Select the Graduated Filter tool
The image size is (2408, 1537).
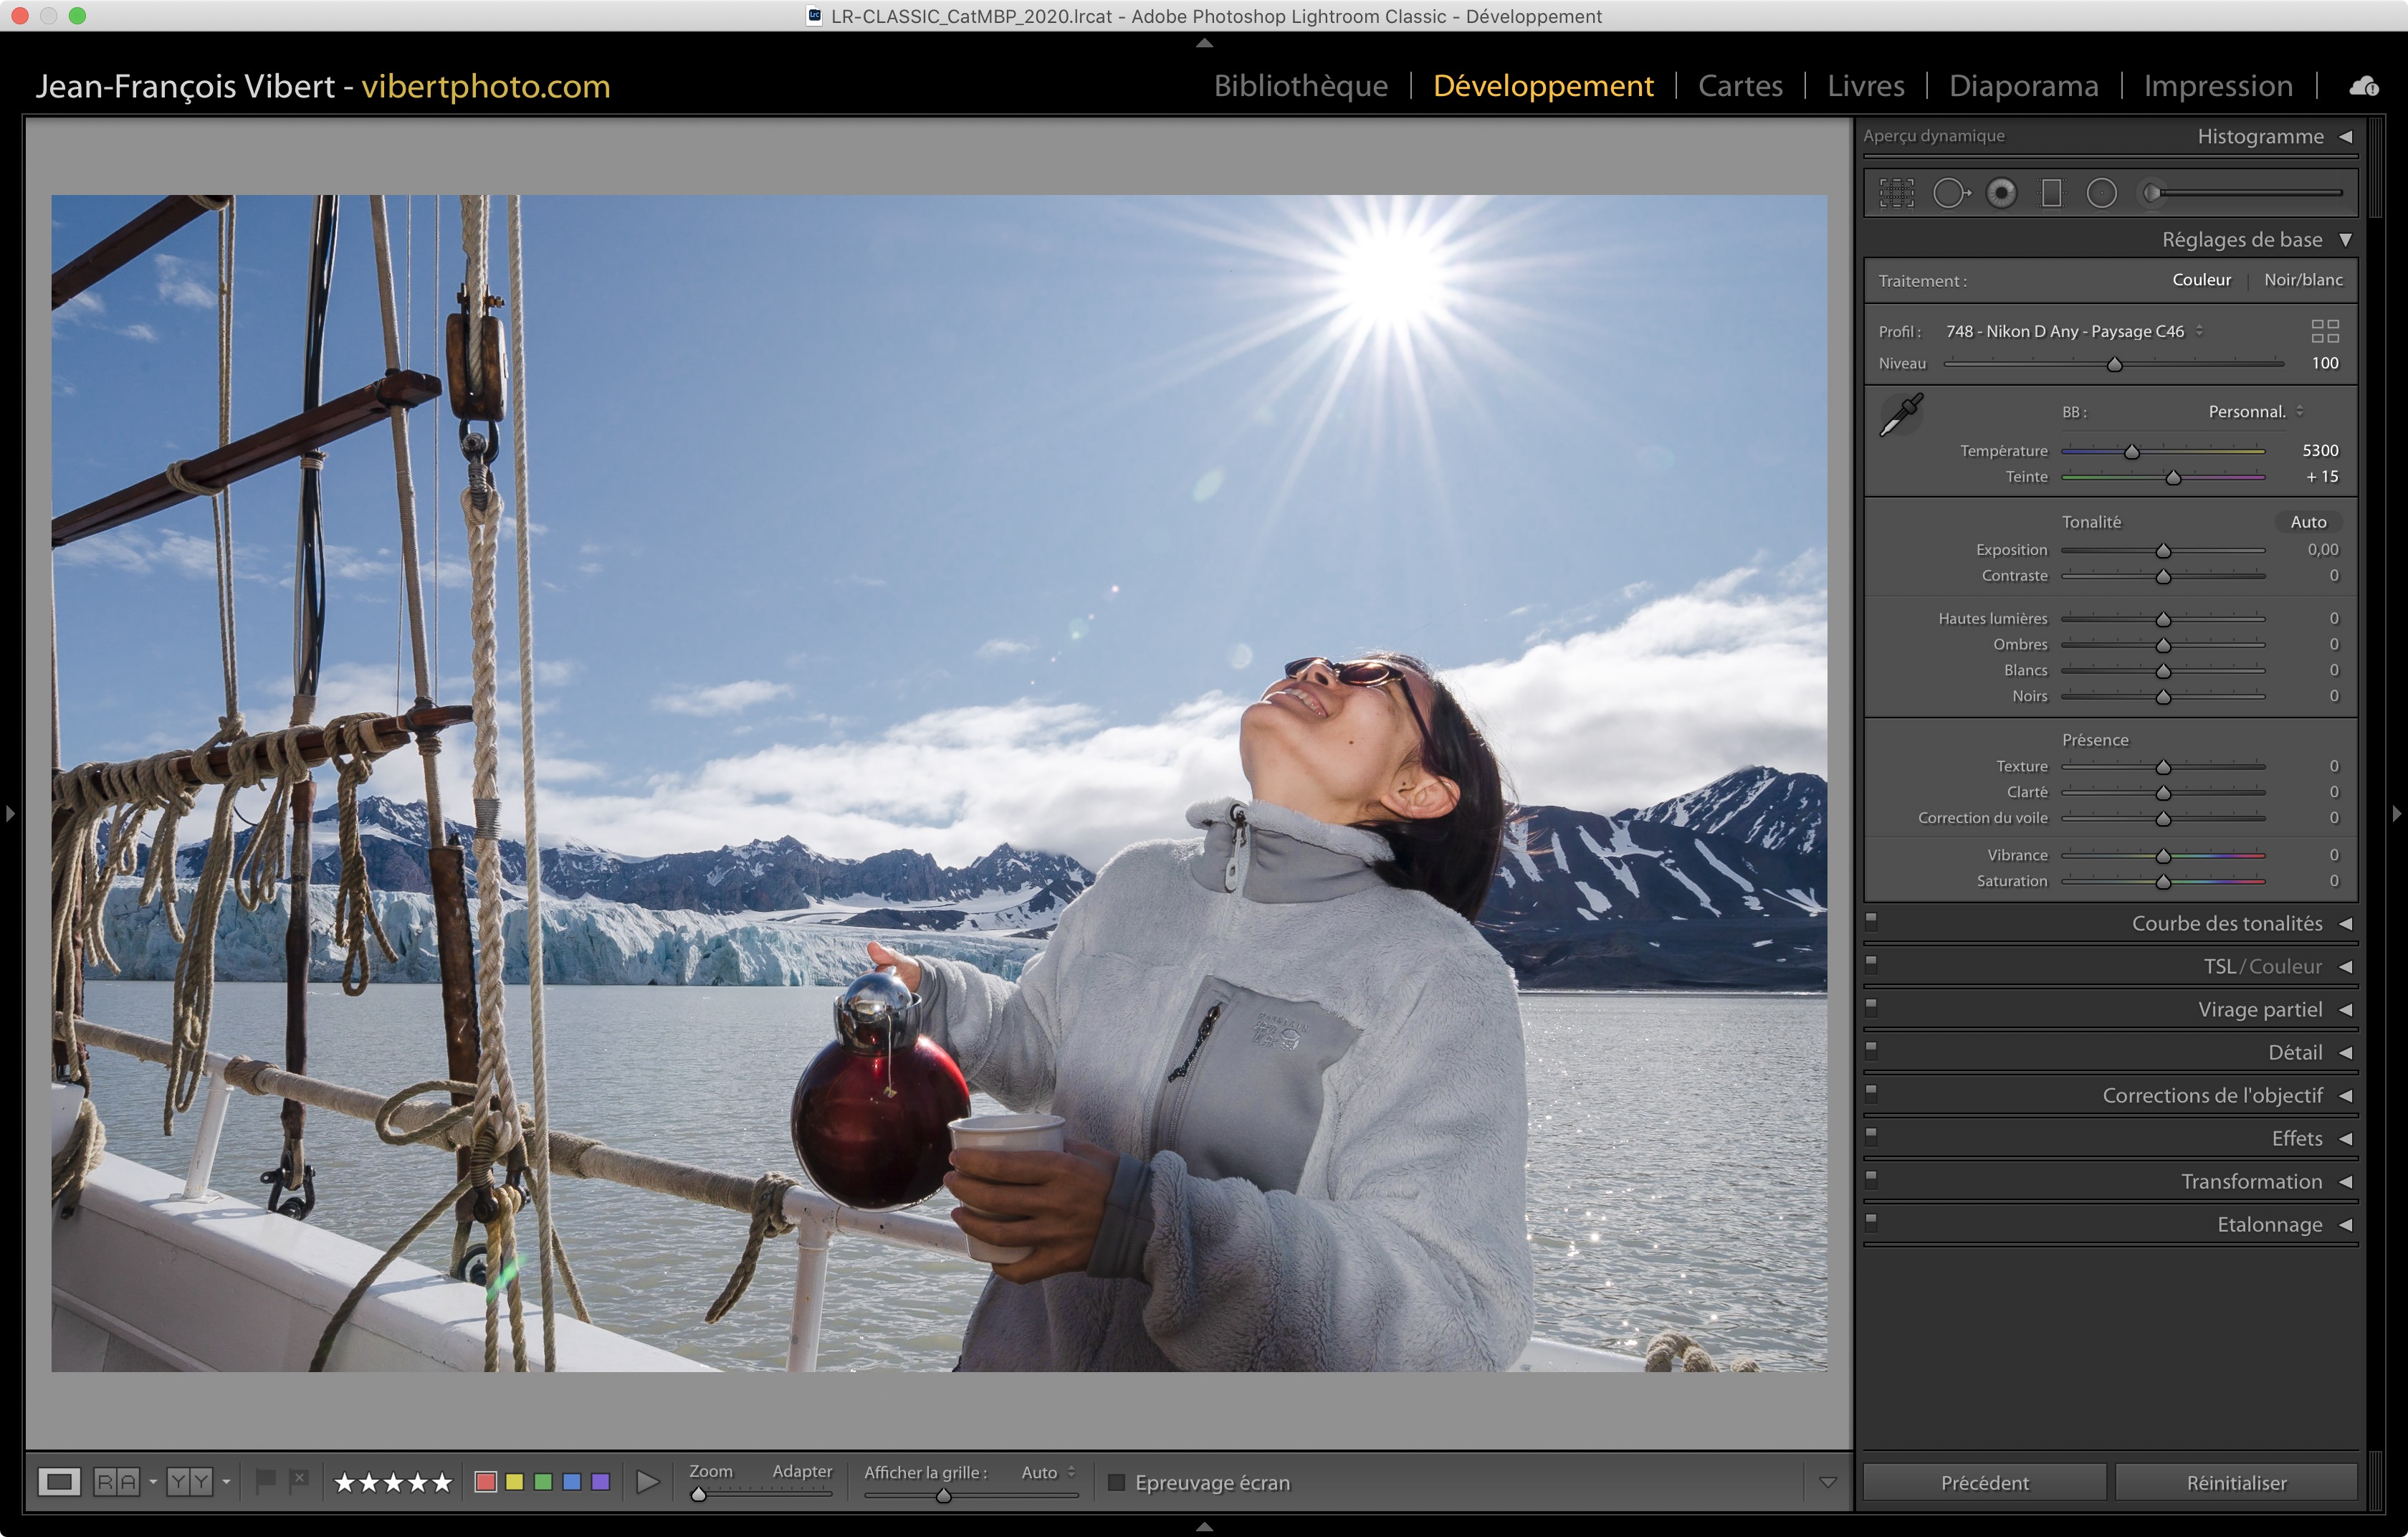coord(2051,193)
